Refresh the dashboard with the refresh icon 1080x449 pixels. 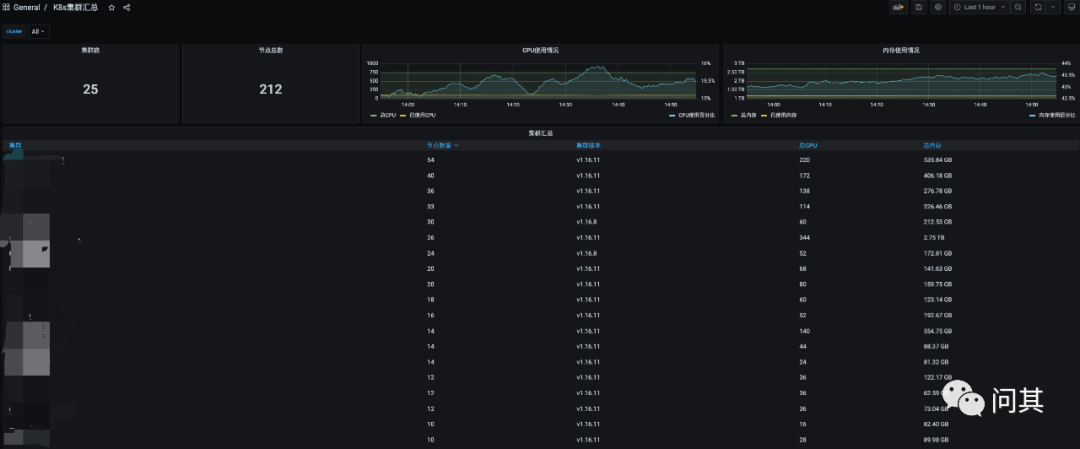tap(1037, 7)
